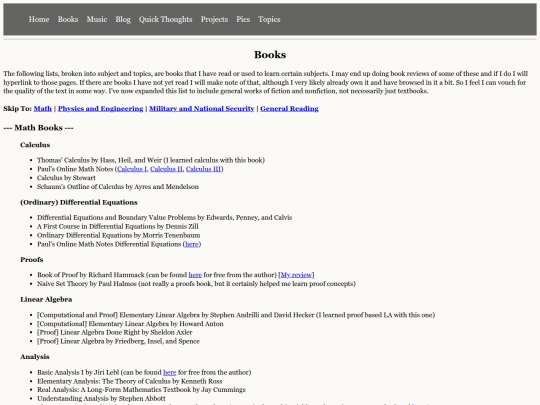Image resolution: width=540 pixels, height=405 pixels.
Task: Navigate to Projects page
Action: point(214,19)
